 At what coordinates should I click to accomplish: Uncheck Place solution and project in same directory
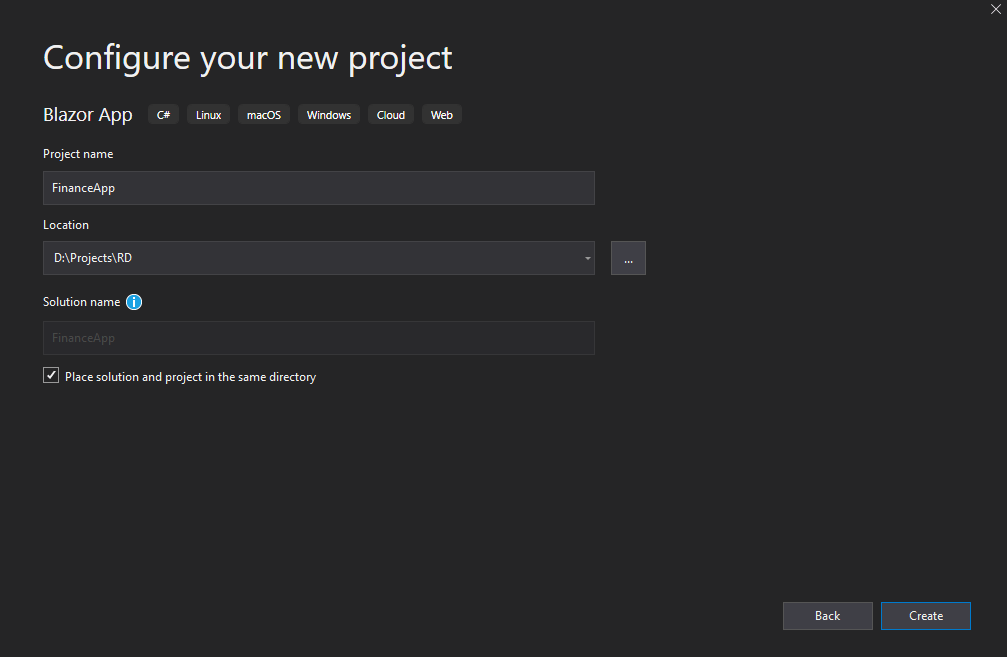tap(52, 376)
